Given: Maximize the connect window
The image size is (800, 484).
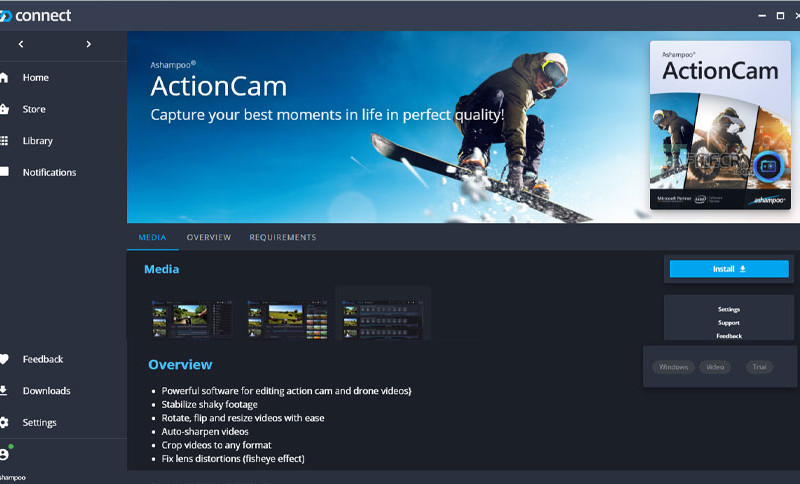Looking at the screenshot, I should pos(780,16).
